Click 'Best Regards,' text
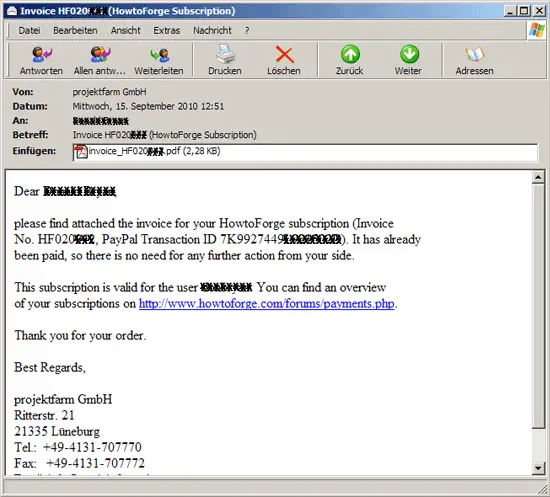The image size is (550, 497). (x=50, y=368)
